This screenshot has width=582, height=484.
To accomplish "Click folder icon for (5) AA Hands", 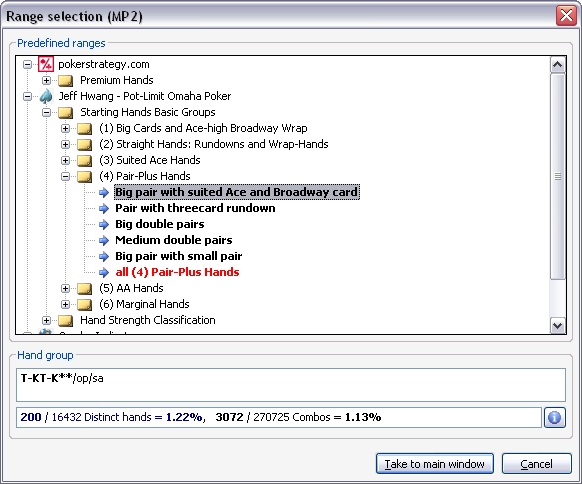I will click(x=85, y=288).
